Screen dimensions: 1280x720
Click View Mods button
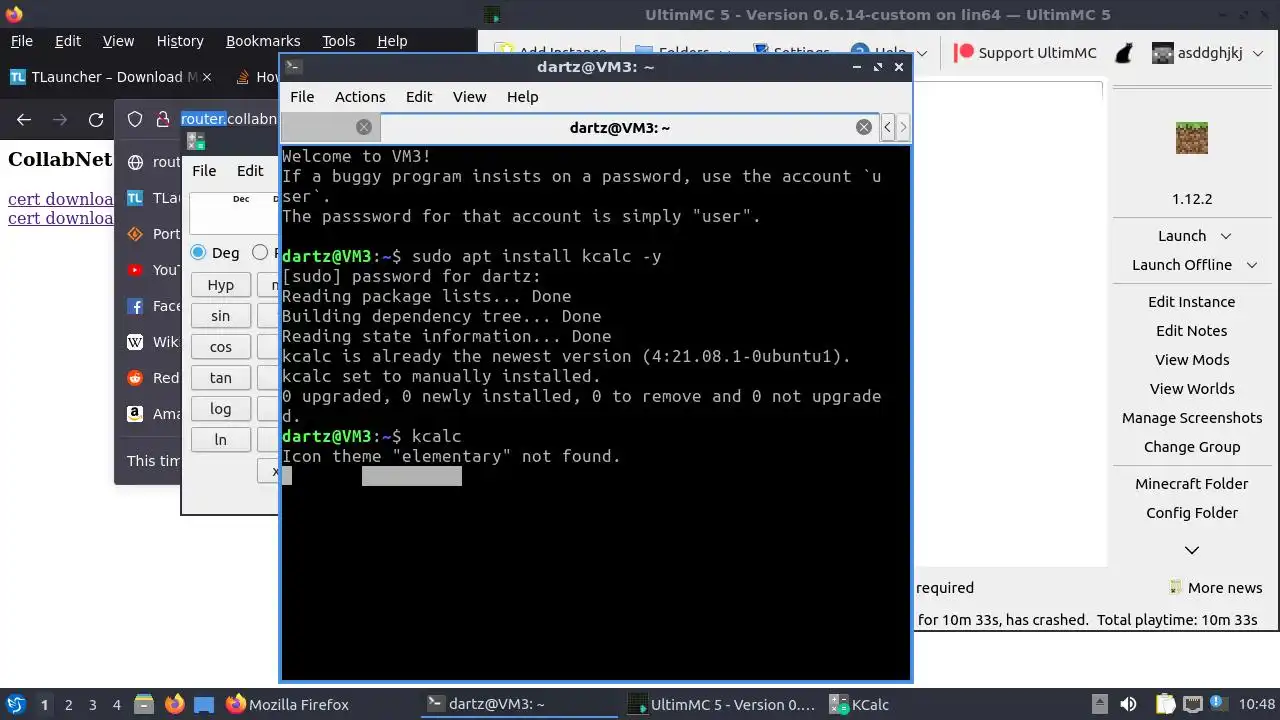click(x=1192, y=360)
